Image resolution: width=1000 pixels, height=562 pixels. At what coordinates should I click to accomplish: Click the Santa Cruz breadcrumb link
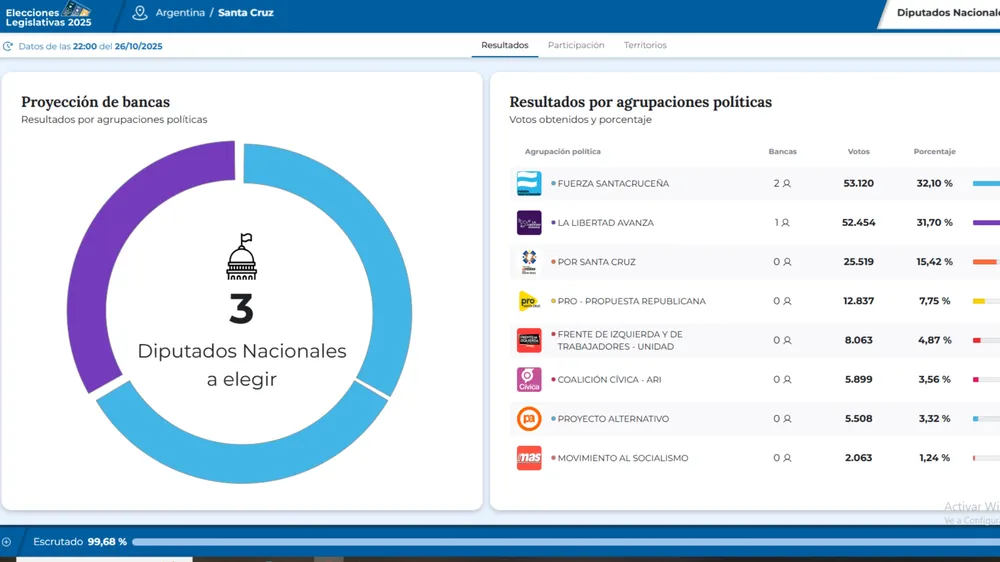point(246,13)
